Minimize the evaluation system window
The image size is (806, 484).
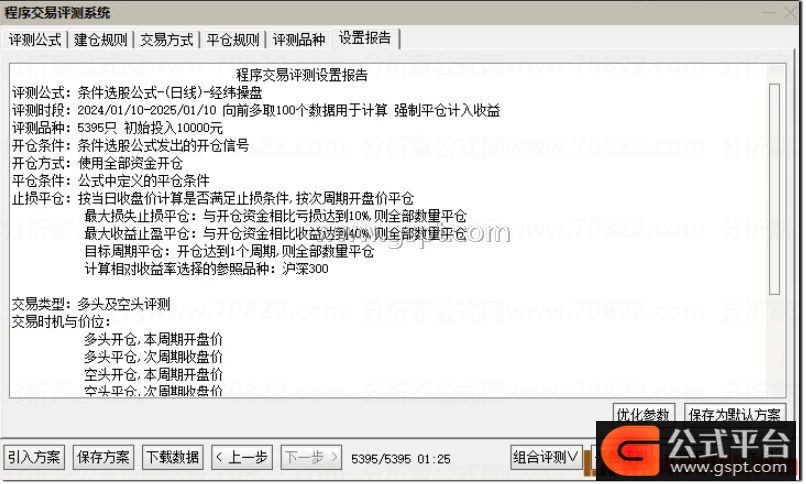click(x=767, y=13)
